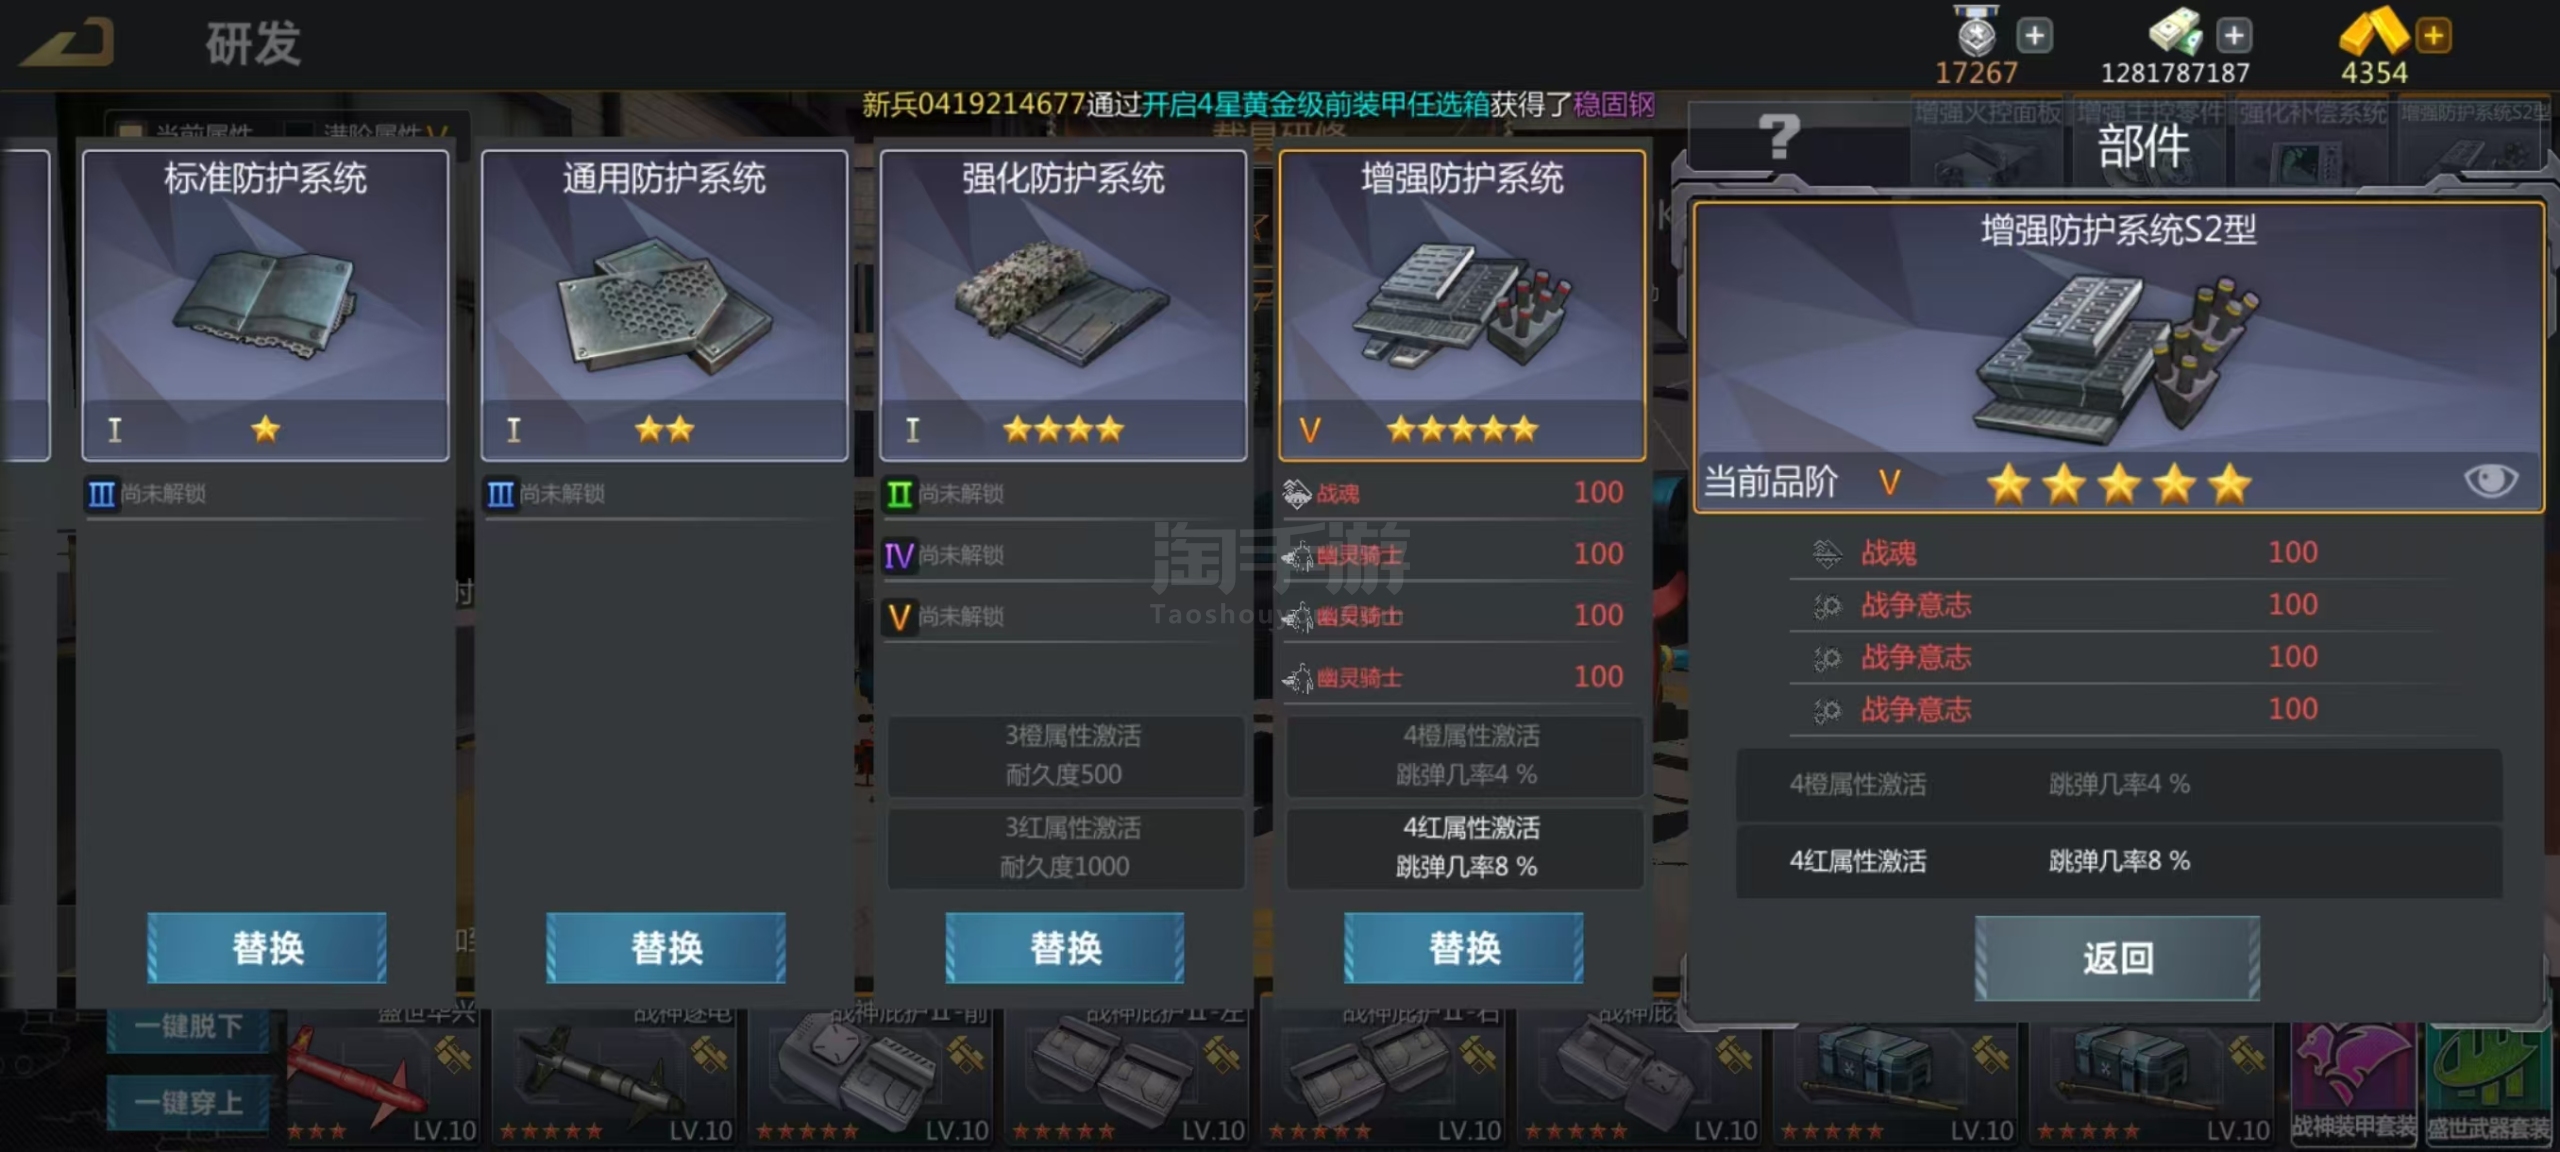This screenshot has height=1152, width=2560.
Task: Add cash with the plus next to 1281787187
Action: 2234,36
